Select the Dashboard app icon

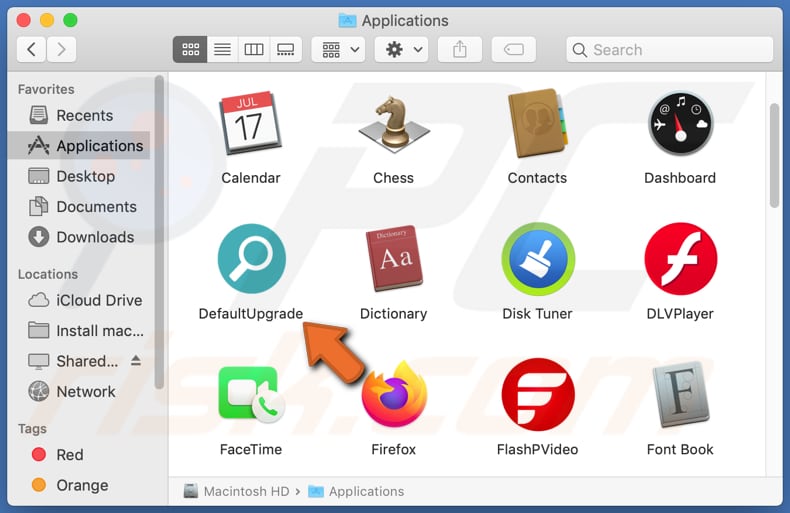(680, 123)
